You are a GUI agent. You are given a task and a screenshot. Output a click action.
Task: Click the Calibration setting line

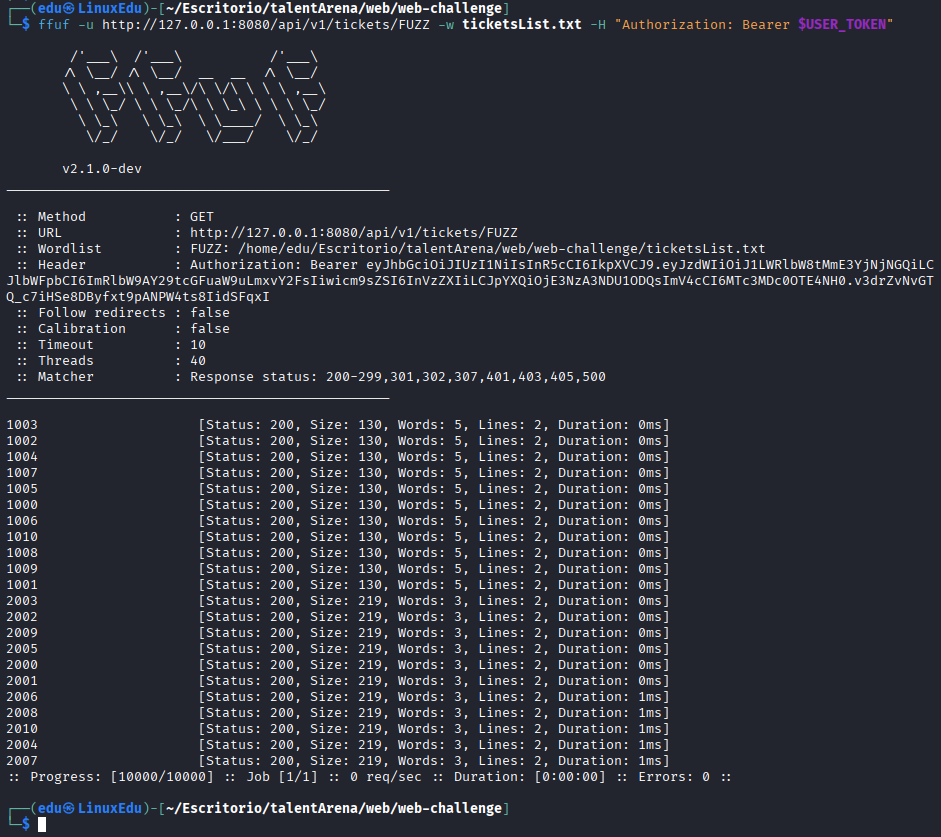[x=123, y=329]
